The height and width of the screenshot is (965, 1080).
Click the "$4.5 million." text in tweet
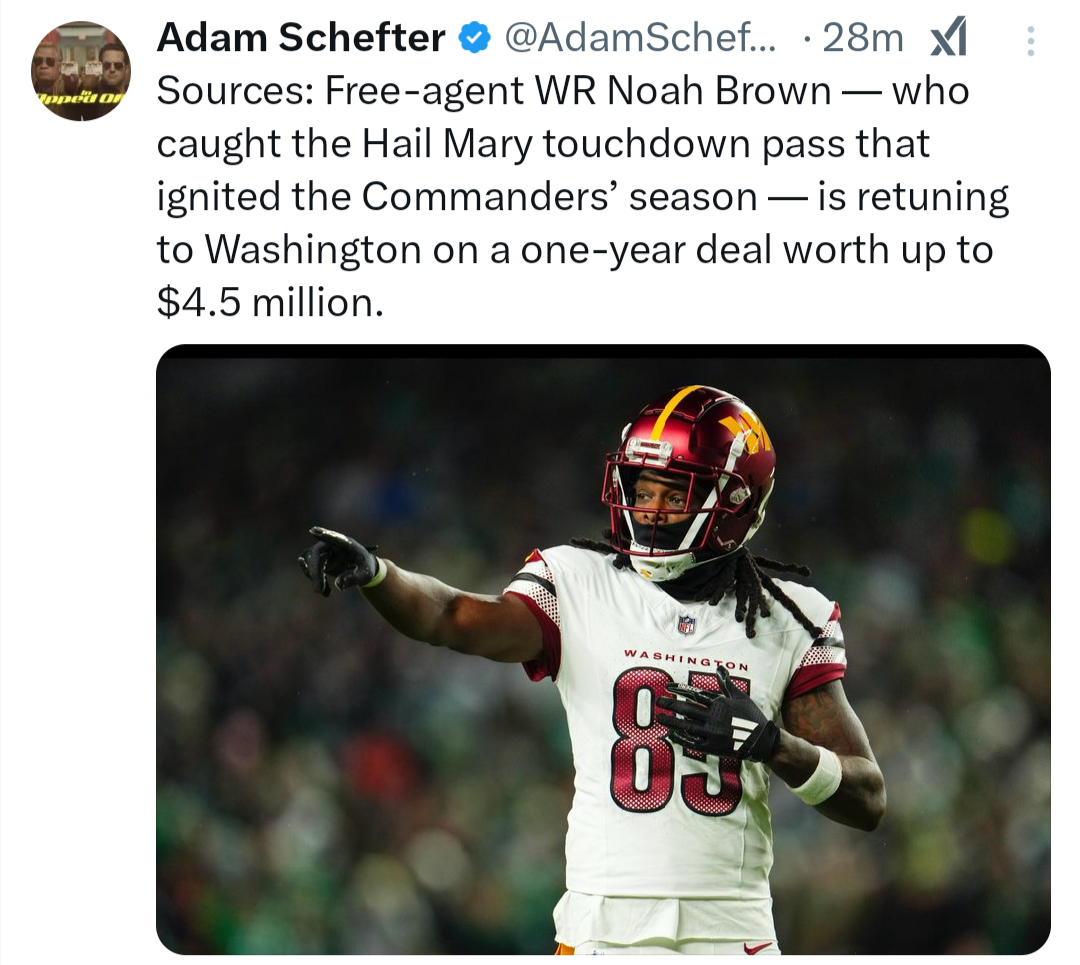point(269,302)
